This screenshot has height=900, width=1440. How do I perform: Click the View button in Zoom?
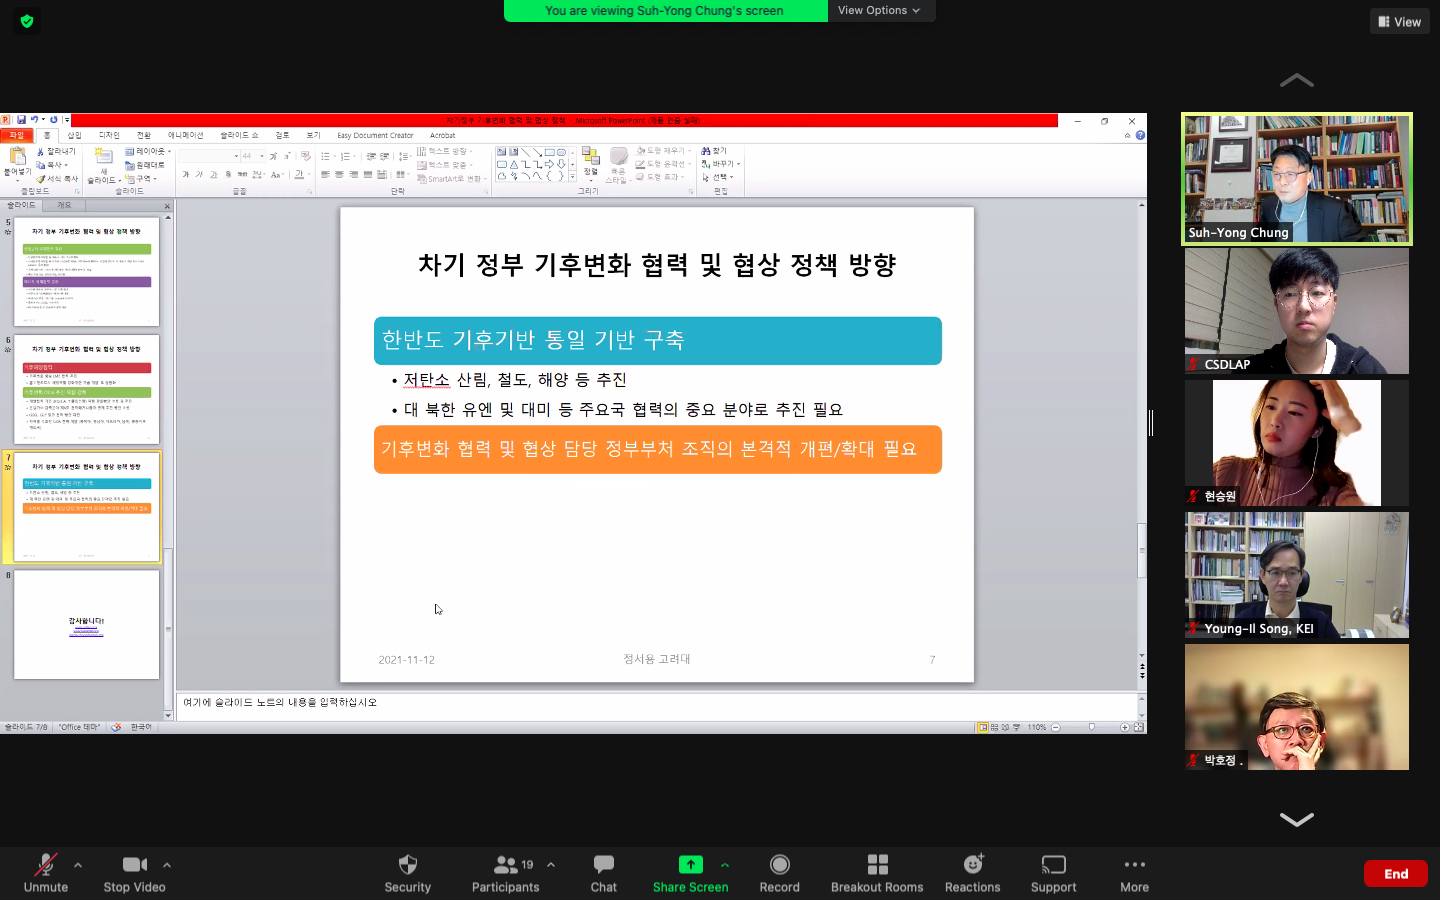1399,22
